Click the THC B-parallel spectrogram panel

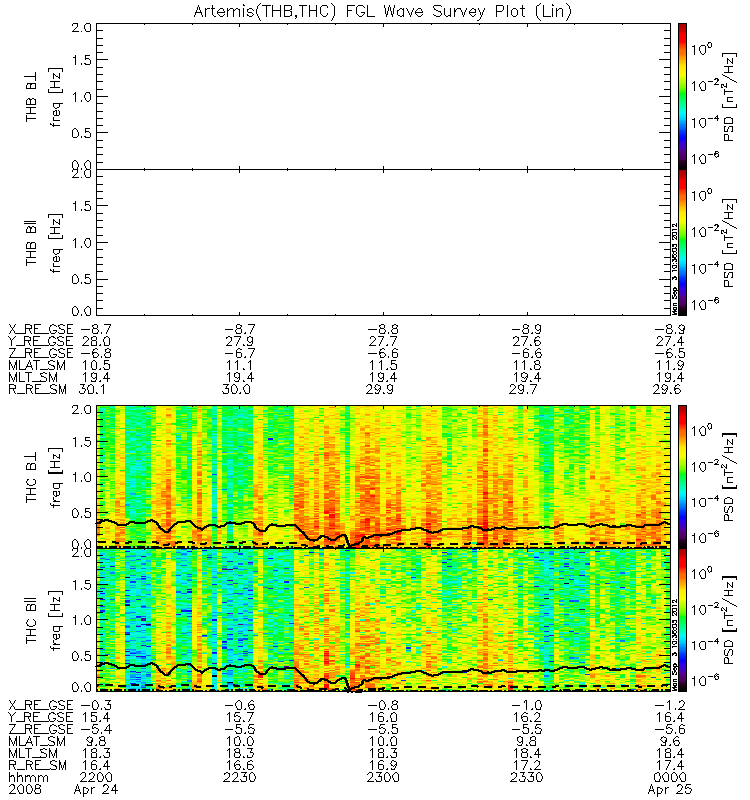tap(383, 620)
